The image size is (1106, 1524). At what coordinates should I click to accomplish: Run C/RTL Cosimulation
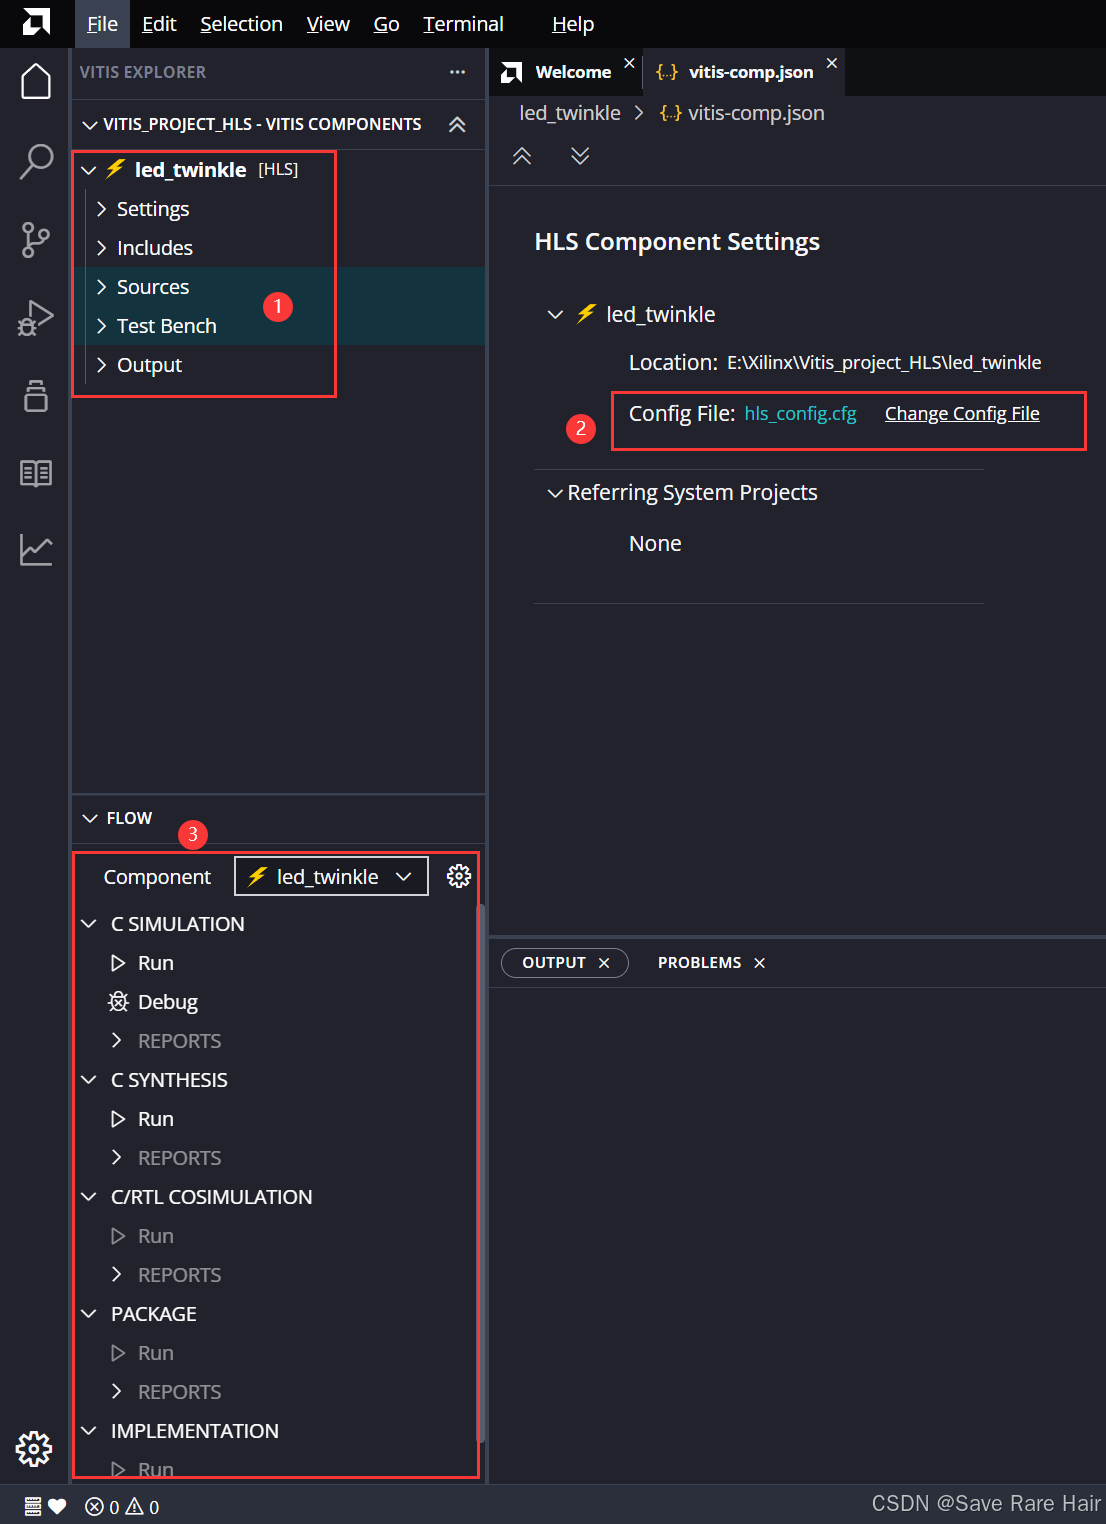(x=142, y=1236)
